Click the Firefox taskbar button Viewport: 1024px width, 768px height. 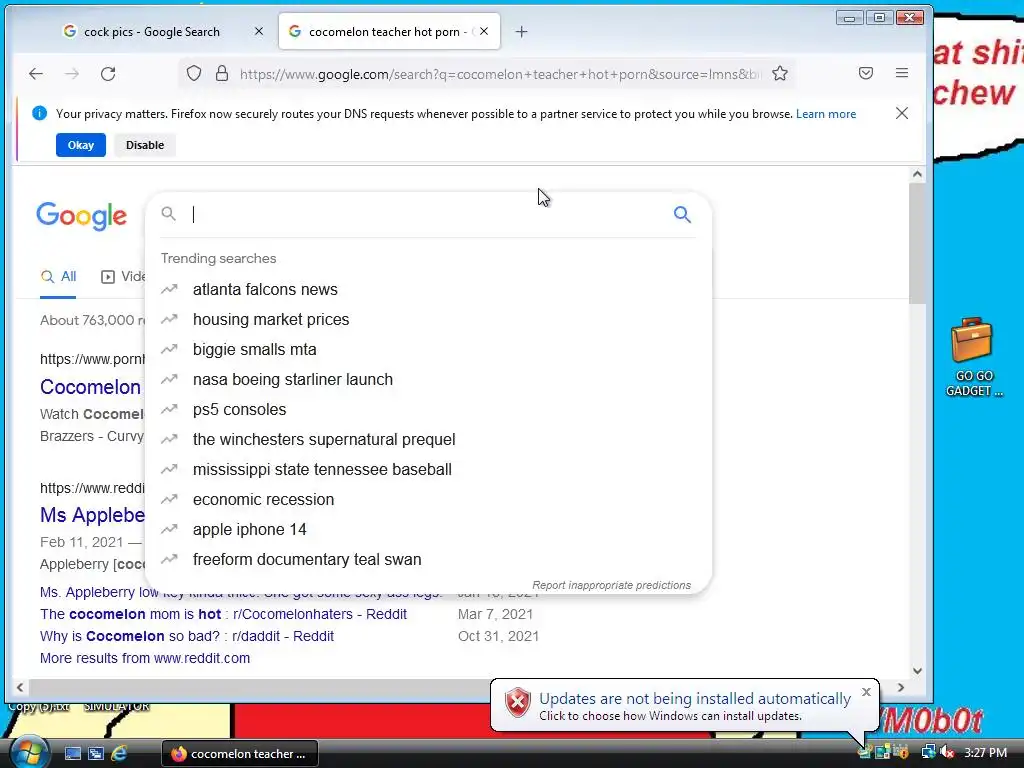tap(240, 754)
